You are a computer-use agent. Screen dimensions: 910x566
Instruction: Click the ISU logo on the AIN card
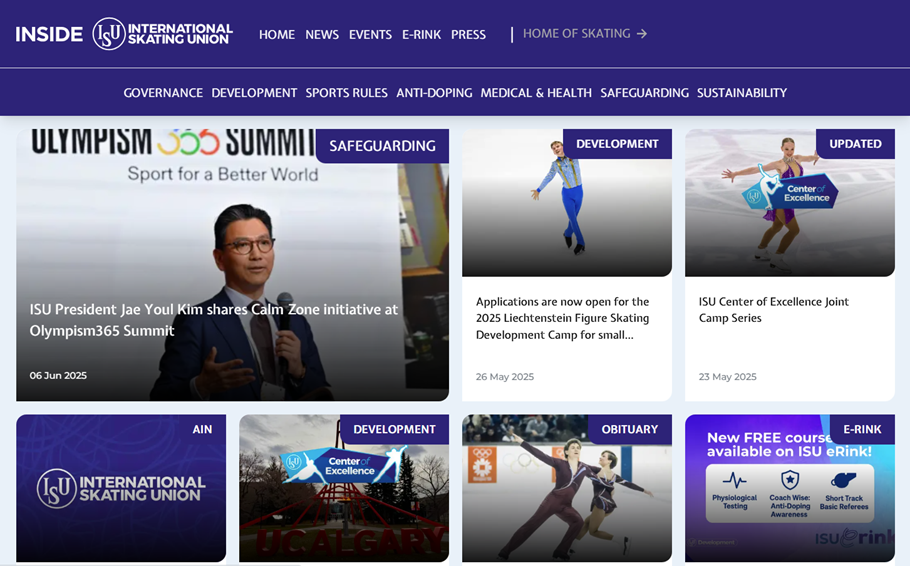[121, 488]
